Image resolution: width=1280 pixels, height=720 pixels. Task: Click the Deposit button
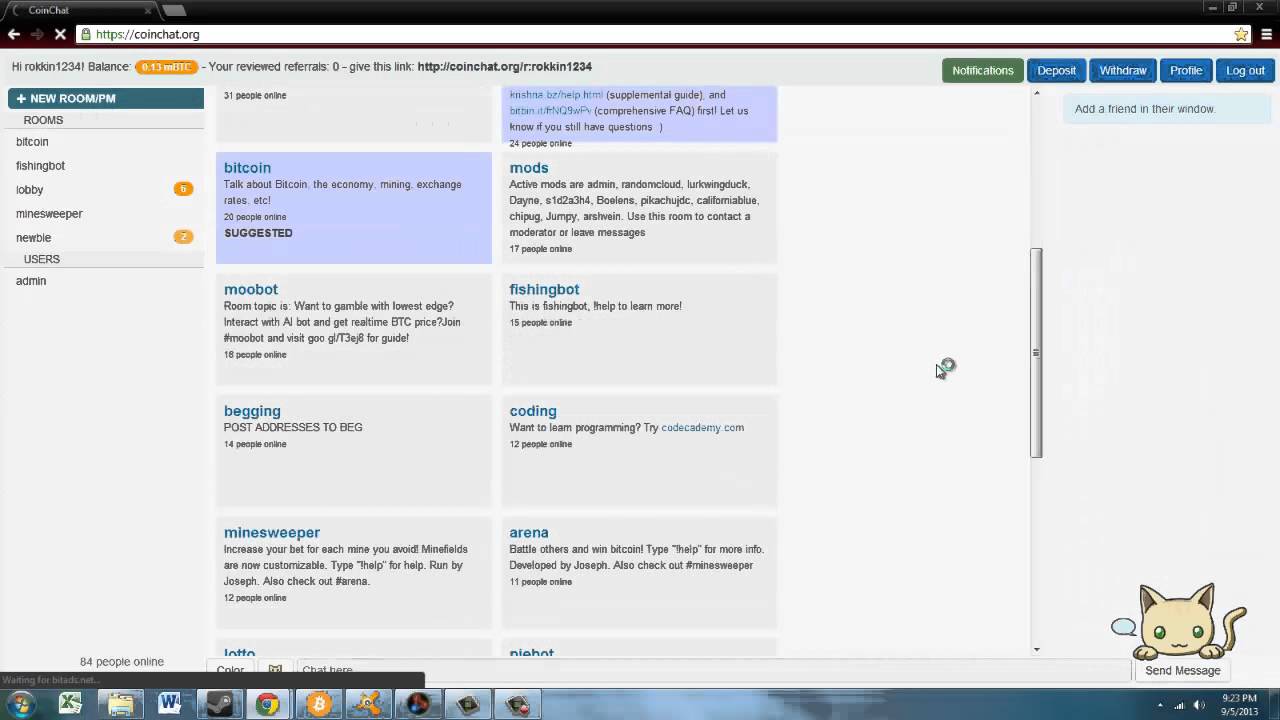click(1056, 70)
